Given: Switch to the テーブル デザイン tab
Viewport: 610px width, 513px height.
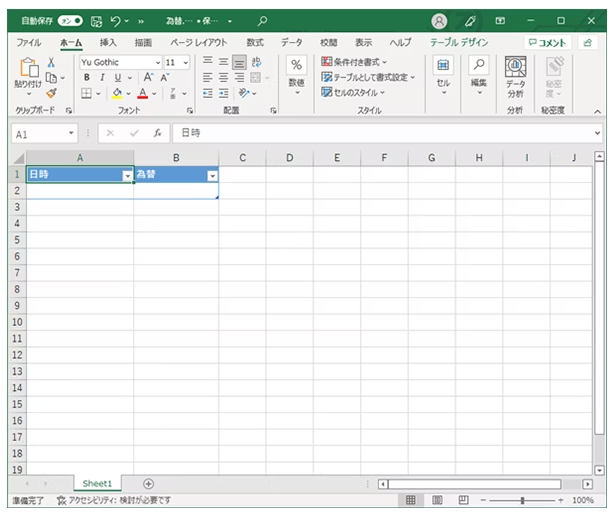Looking at the screenshot, I should pyautogui.click(x=459, y=42).
